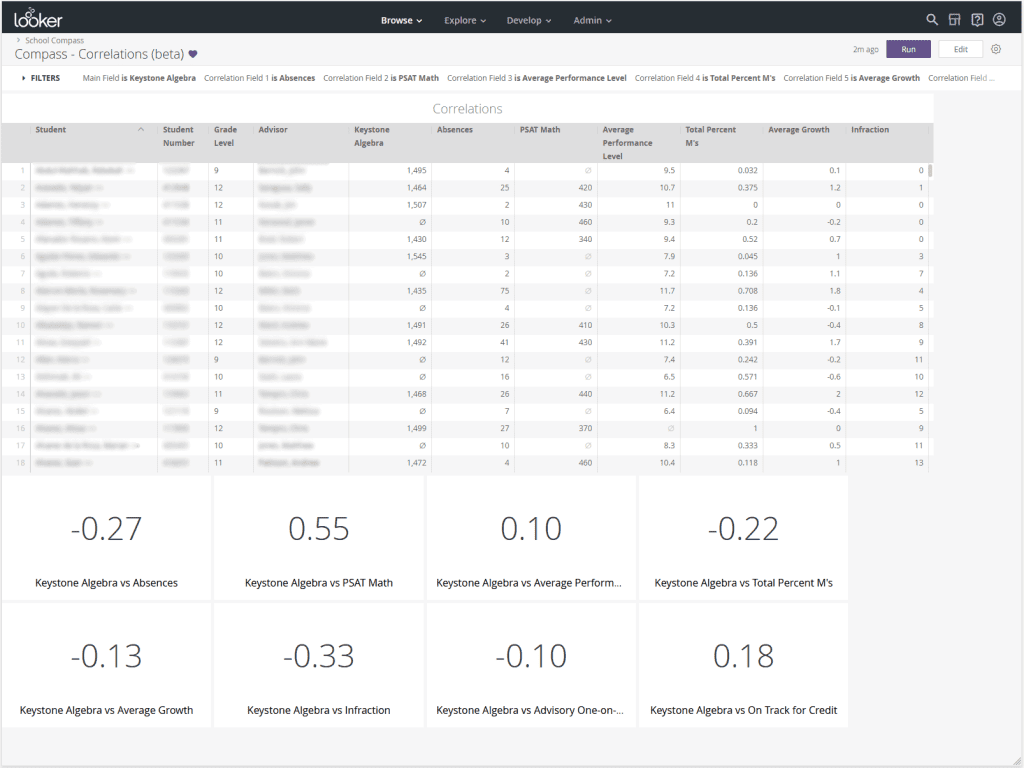The image size is (1024, 768).
Task: Expand the Filters section
Action: point(40,78)
